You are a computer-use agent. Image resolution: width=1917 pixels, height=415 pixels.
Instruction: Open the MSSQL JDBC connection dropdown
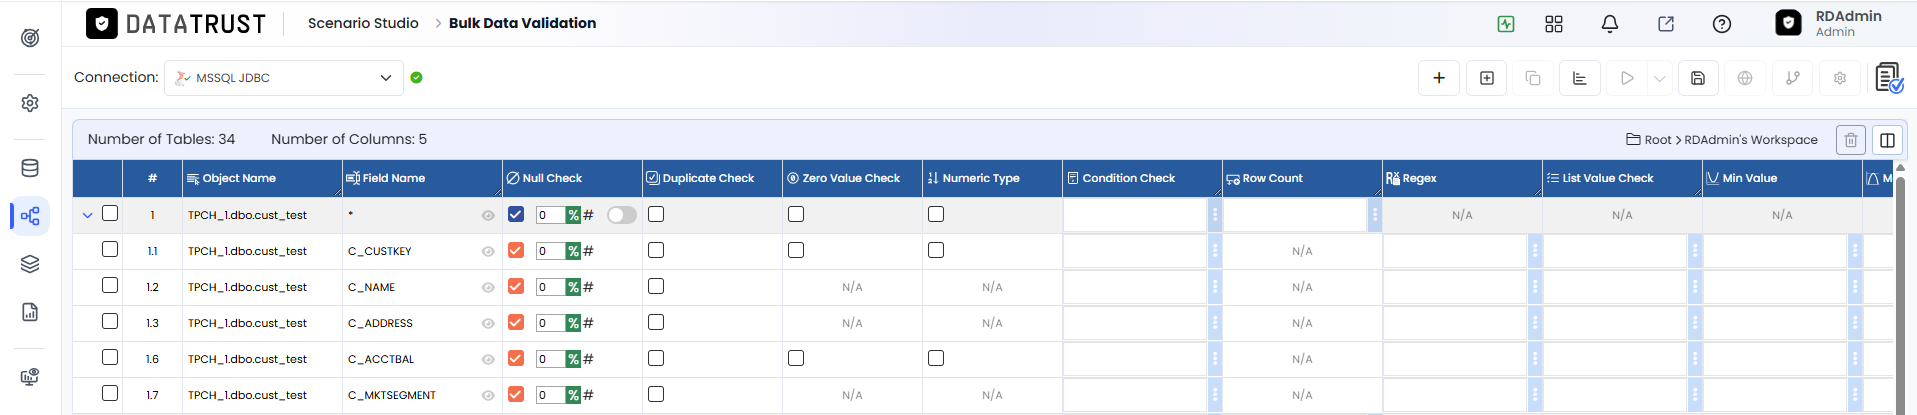pyautogui.click(x=284, y=78)
